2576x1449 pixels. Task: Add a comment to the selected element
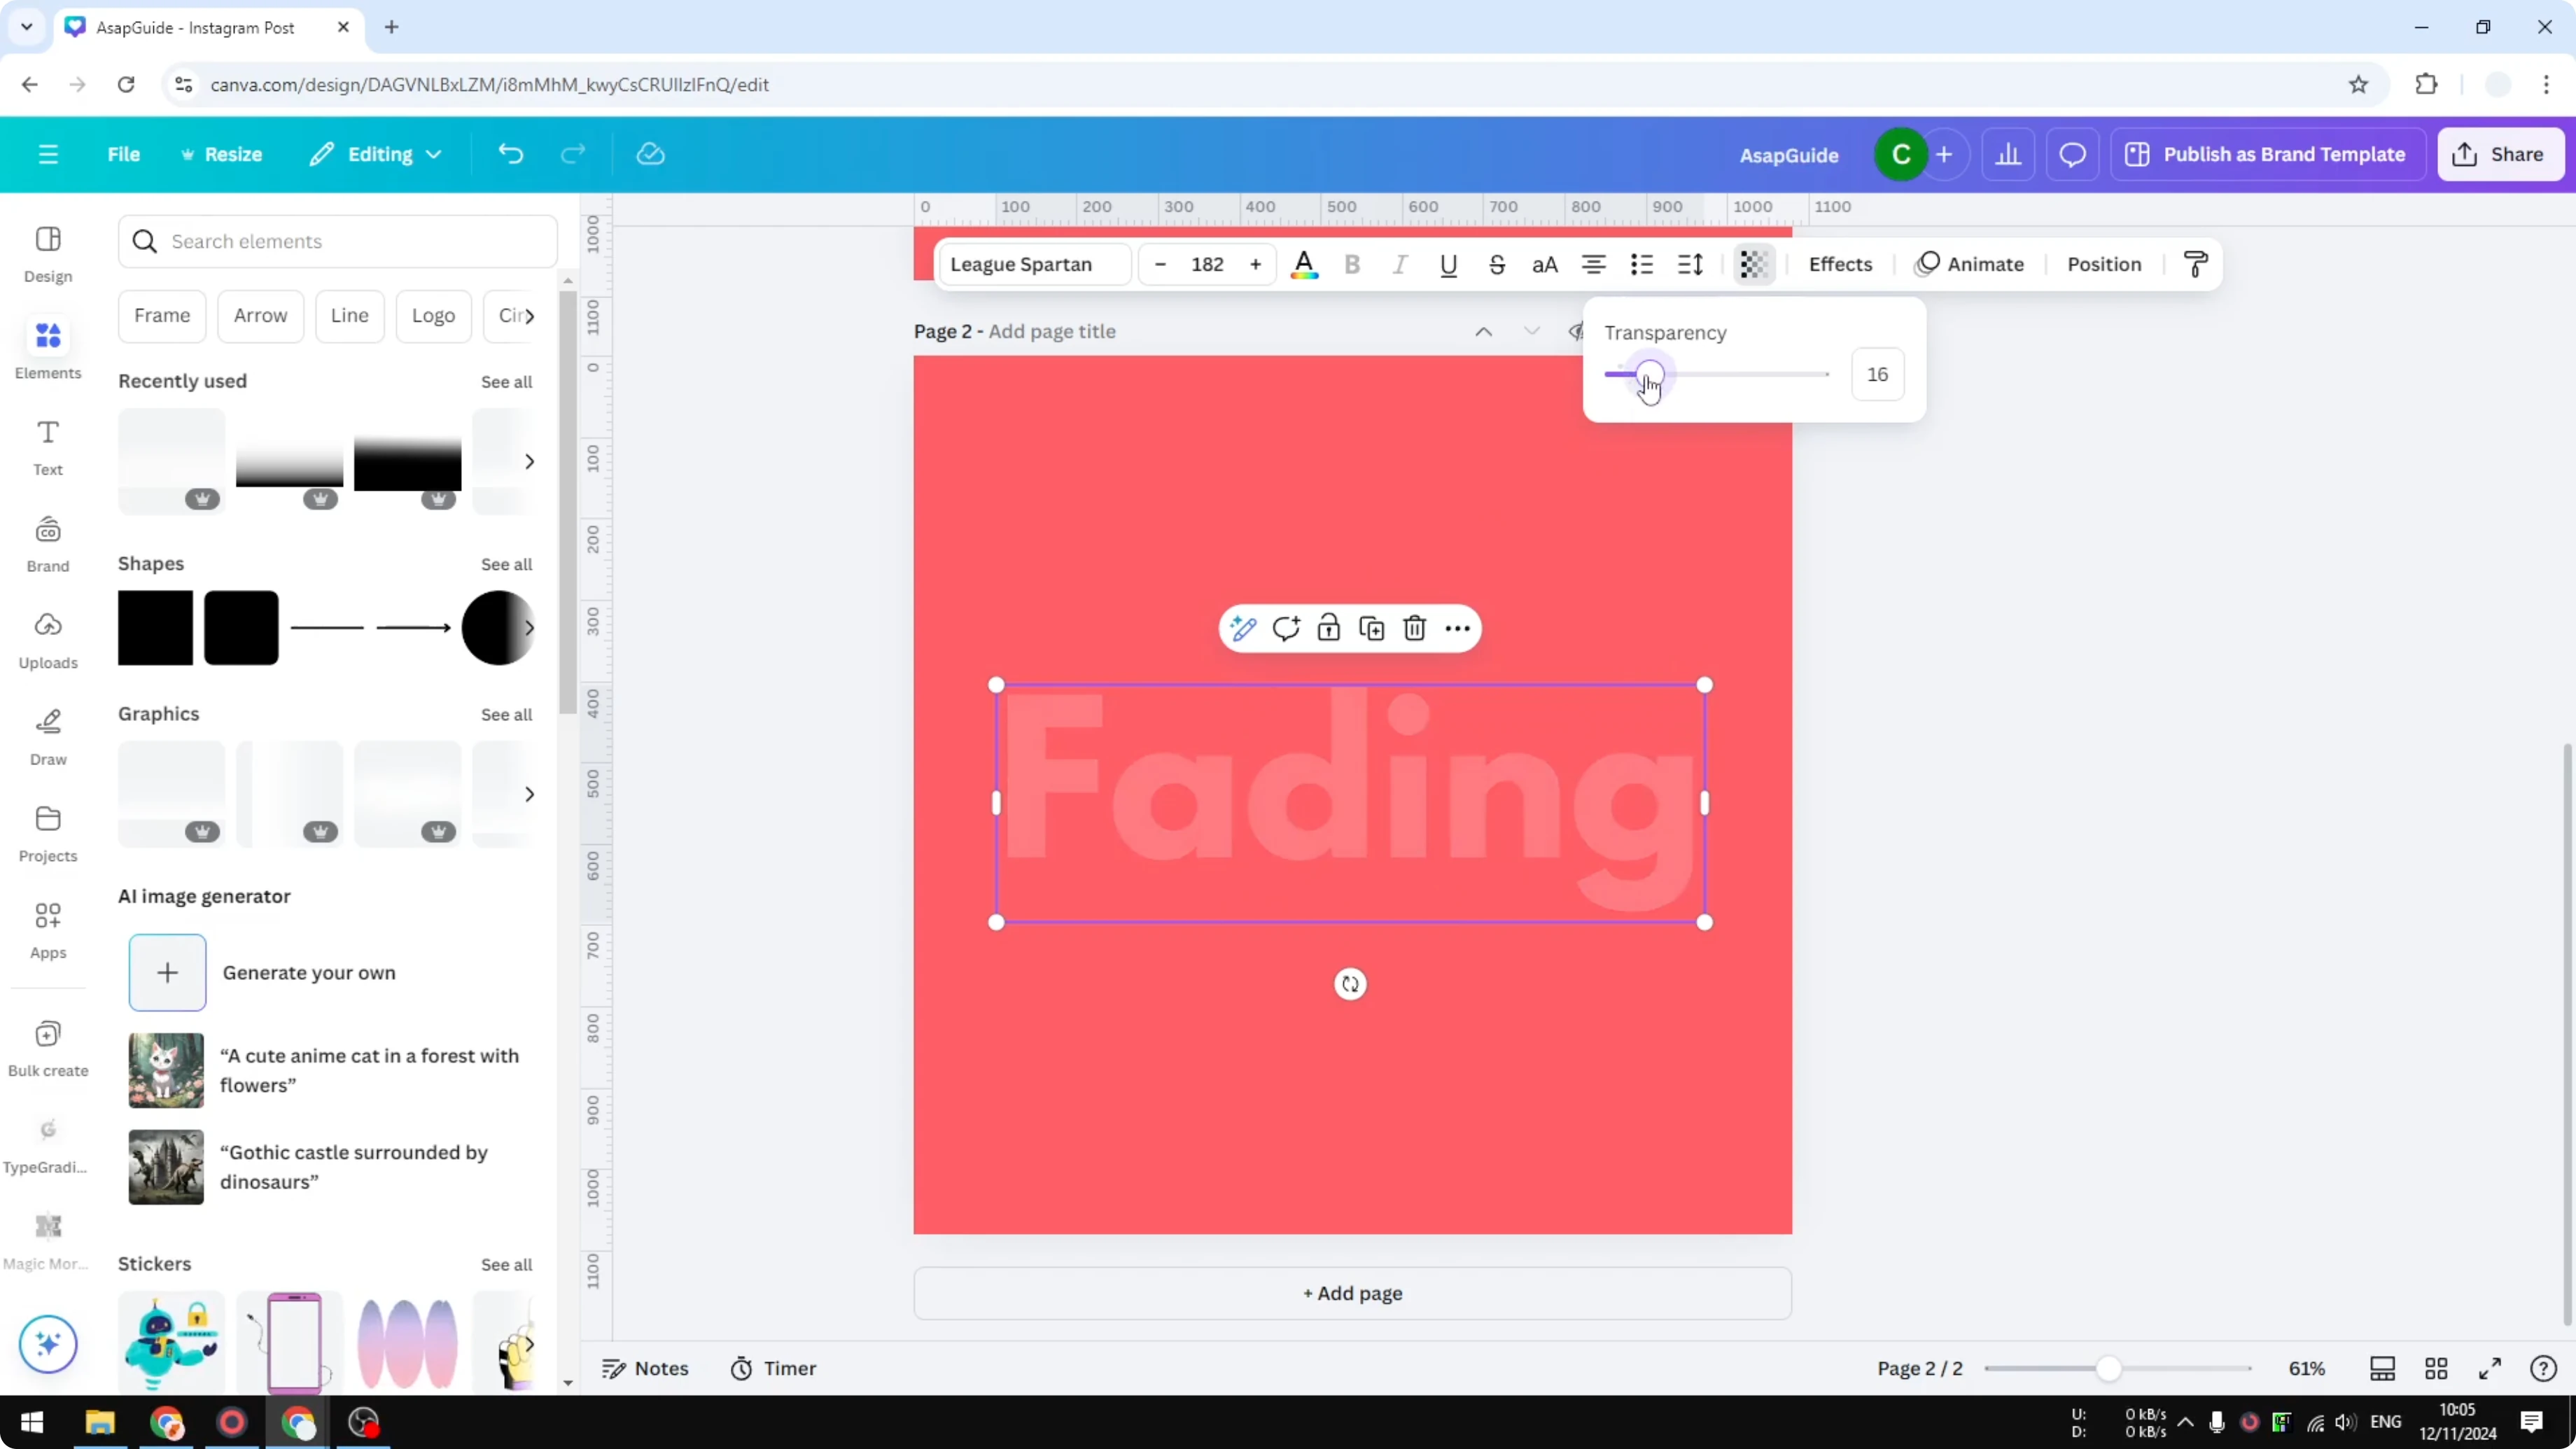[x=1286, y=628]
